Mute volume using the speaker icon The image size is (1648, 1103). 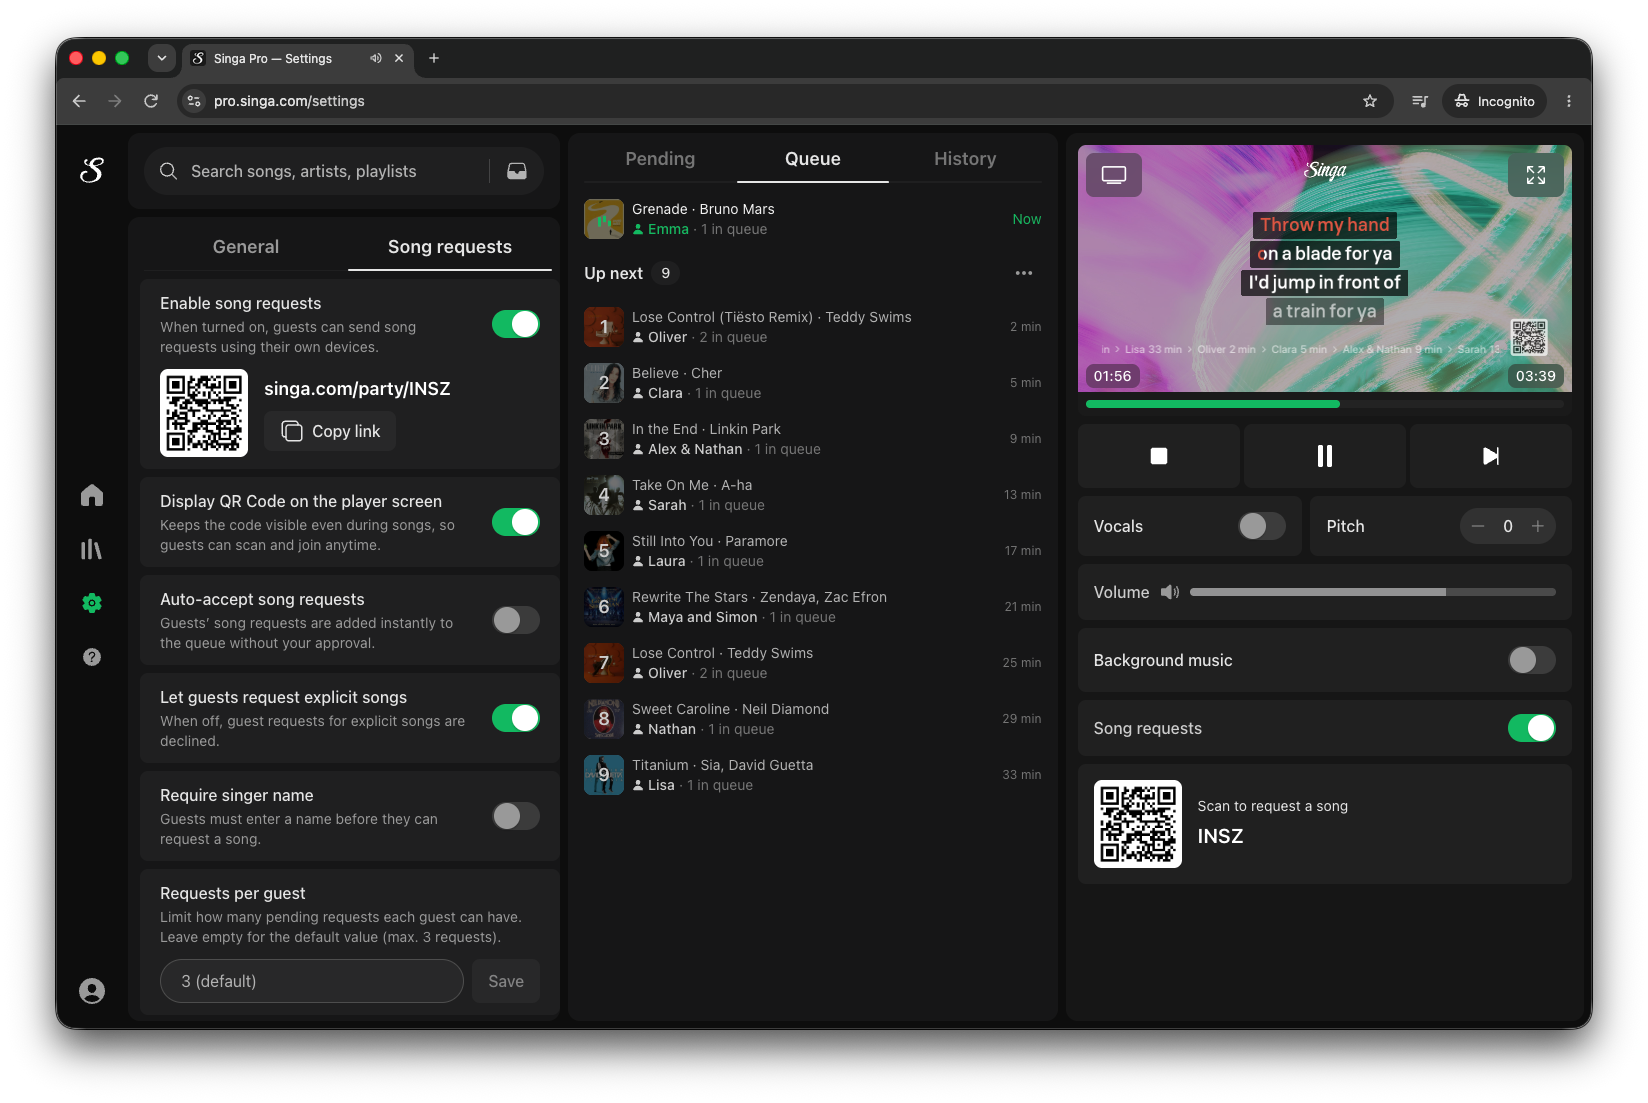click(1170, 592)
